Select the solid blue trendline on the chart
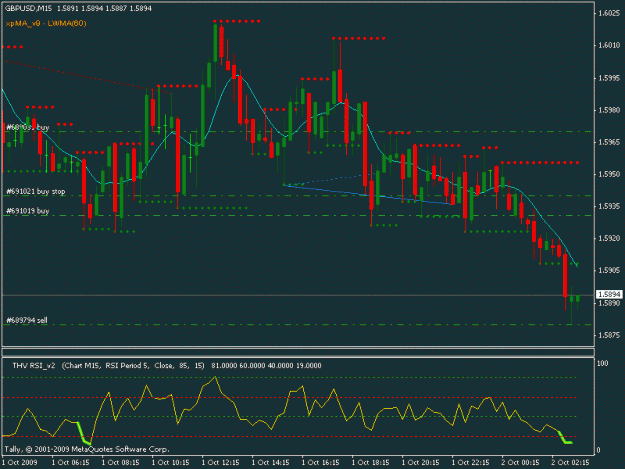625x469 pixels. click(367, 195)
